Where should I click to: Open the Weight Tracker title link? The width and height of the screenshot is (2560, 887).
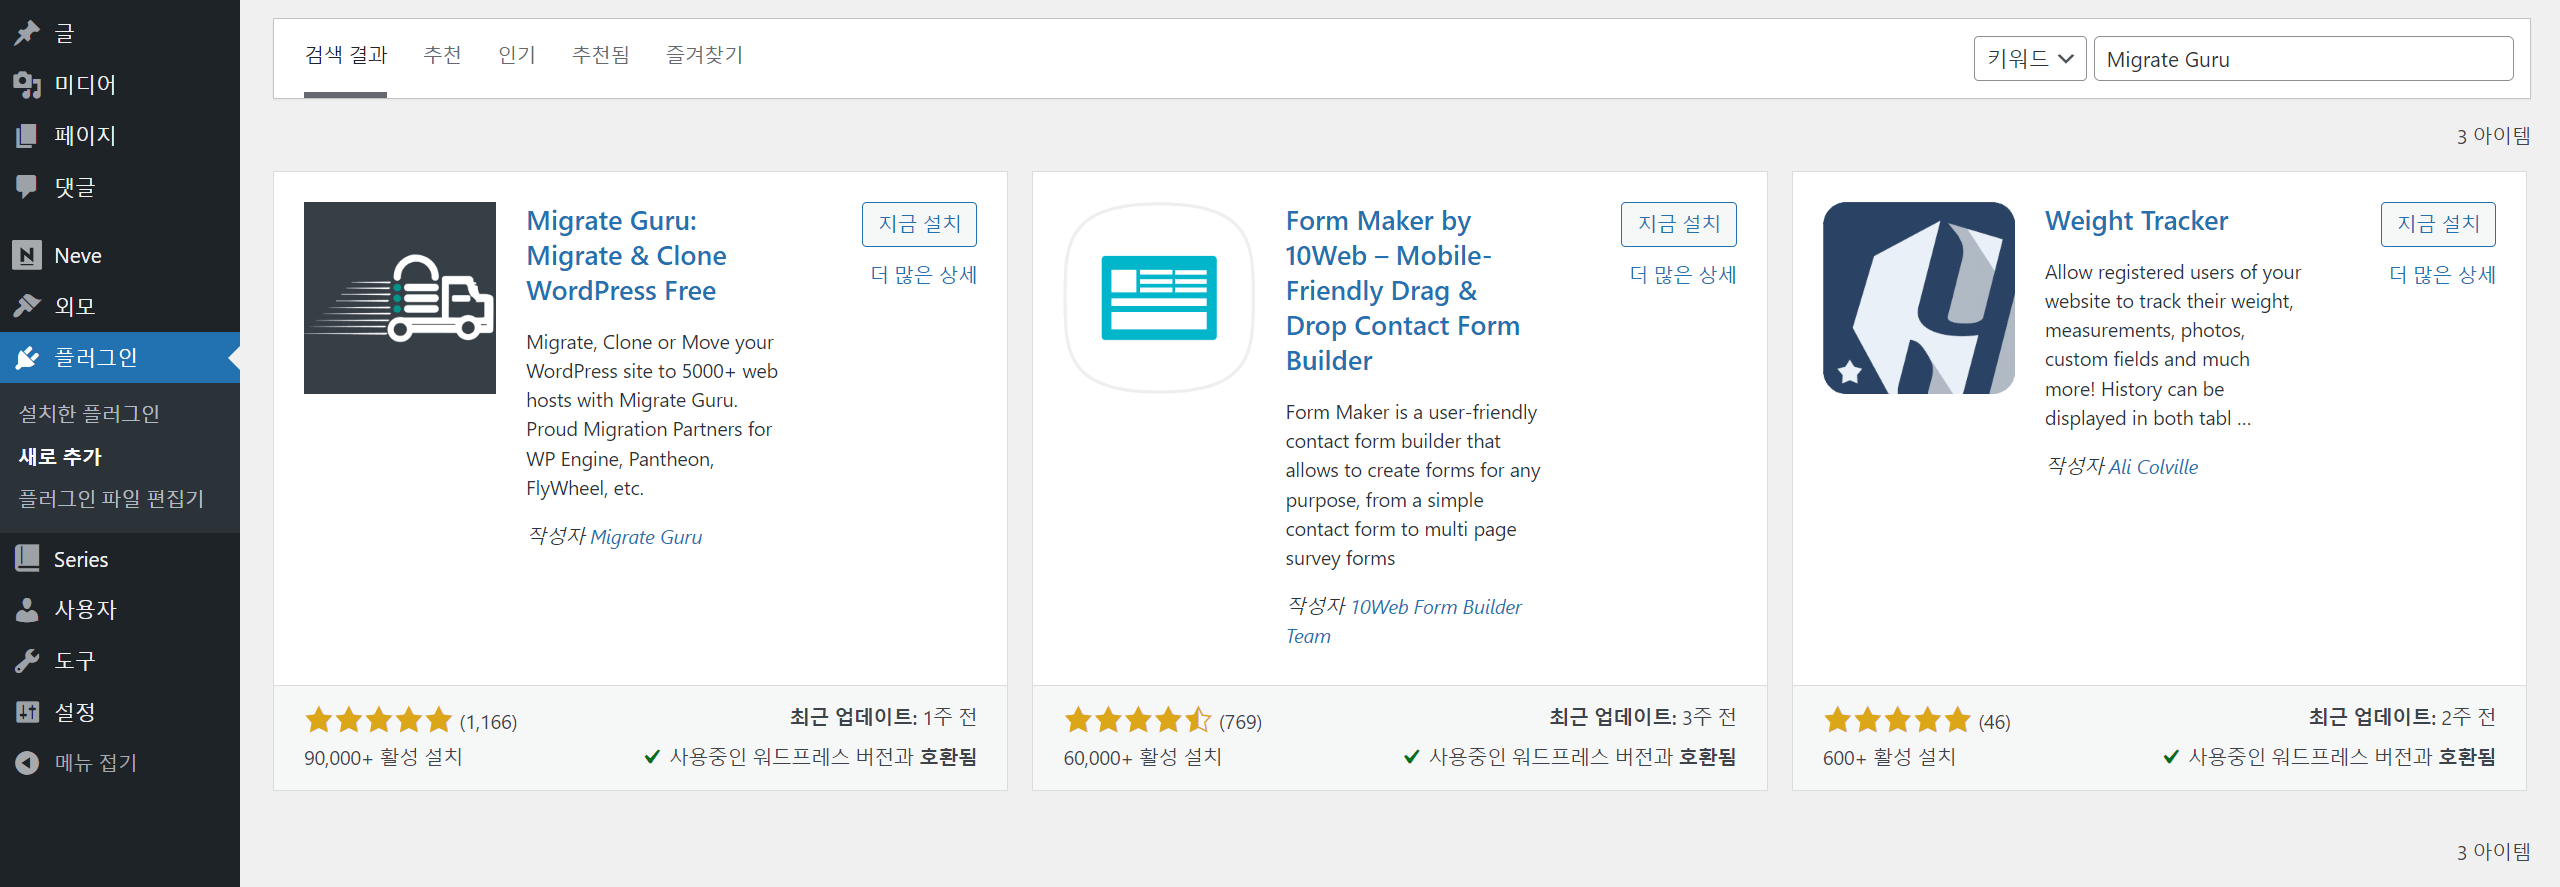coord(2136,221)
